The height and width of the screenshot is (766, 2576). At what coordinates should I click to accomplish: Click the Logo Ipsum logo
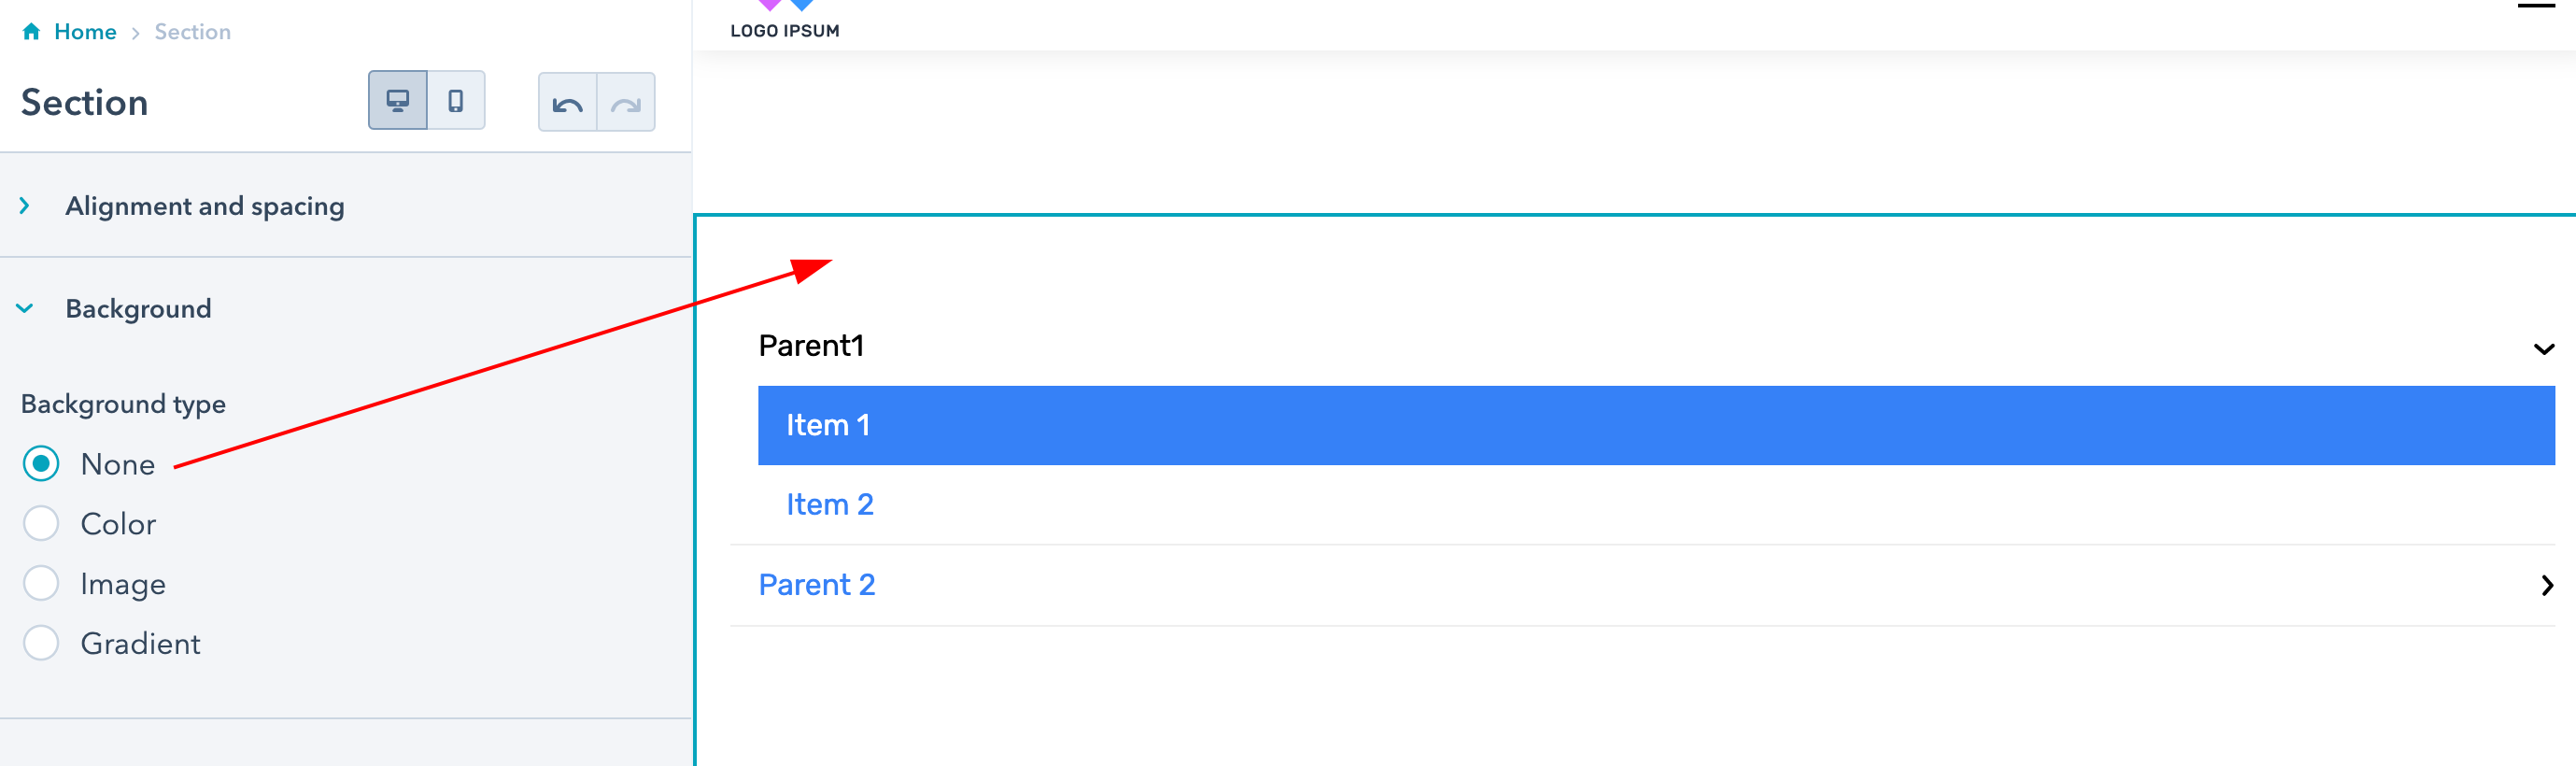785,20
